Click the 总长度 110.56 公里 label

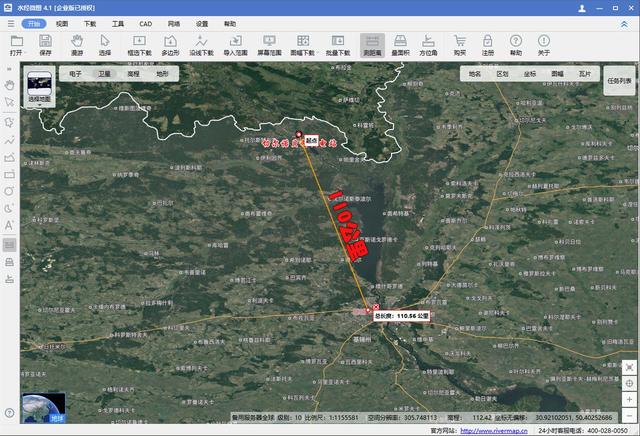tap(402, 316)
